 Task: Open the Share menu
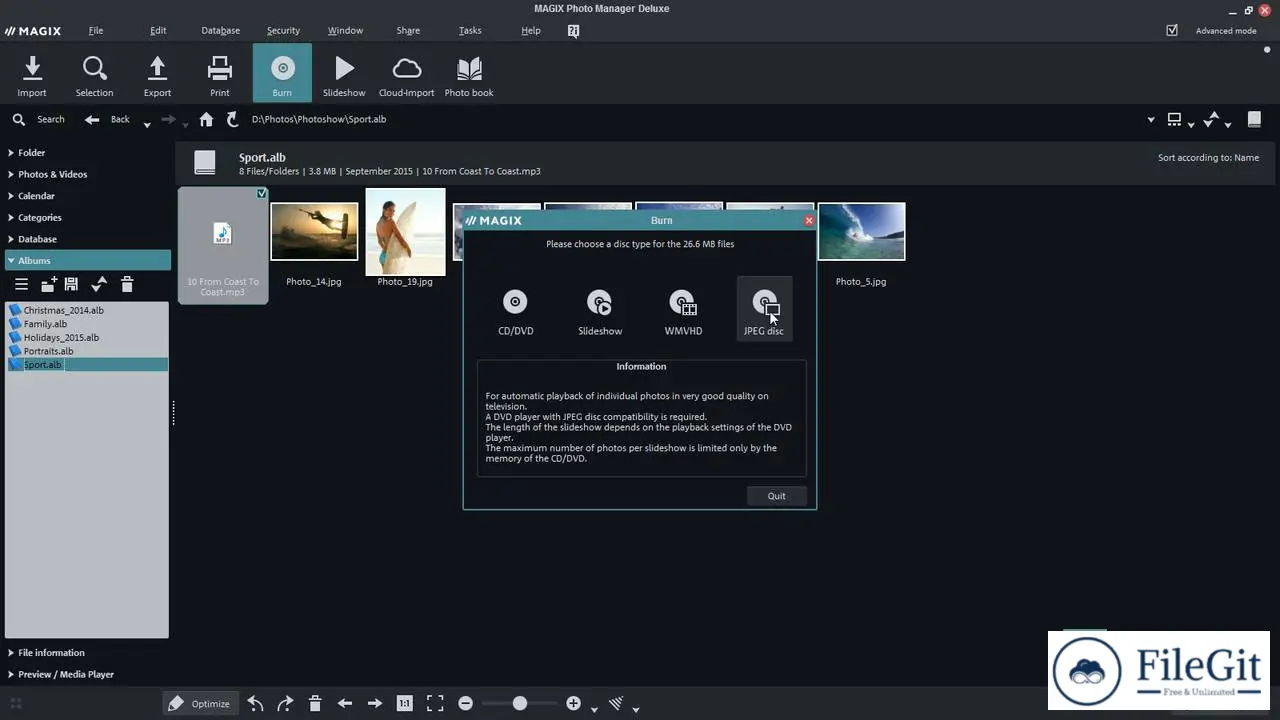[x=408, y=31]
